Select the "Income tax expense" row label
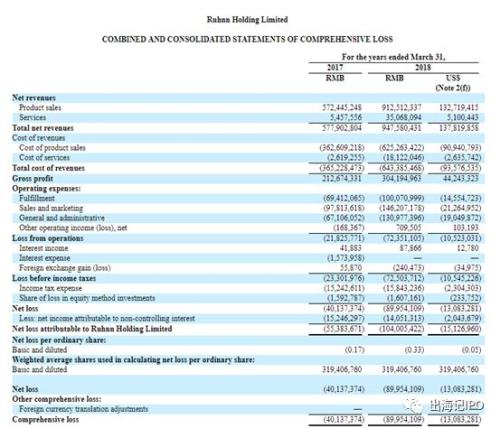The width and height of the screenshot is (500, 428). [x=50, y=288]
